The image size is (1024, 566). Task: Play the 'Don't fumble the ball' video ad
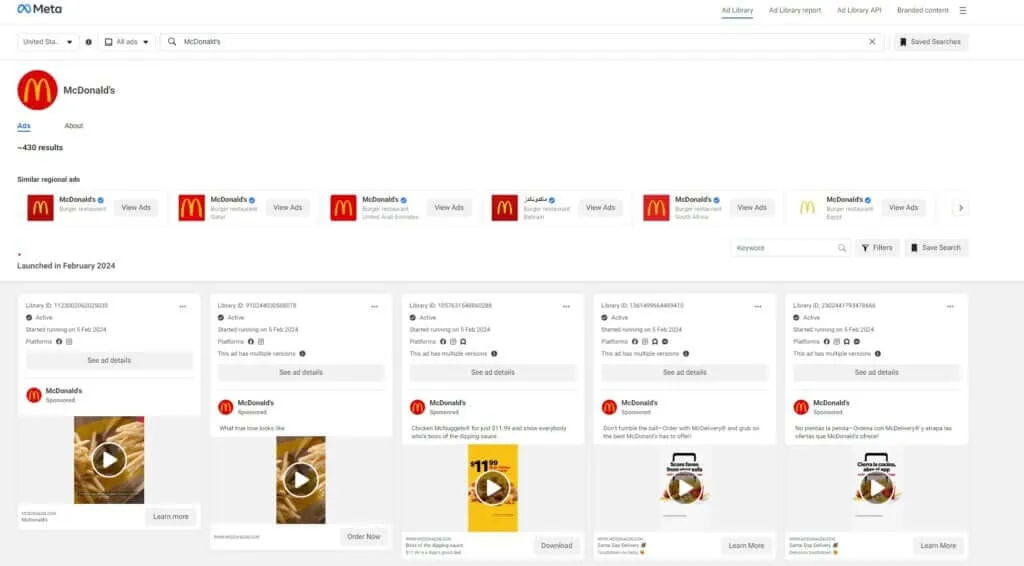[x=684, y=487]
